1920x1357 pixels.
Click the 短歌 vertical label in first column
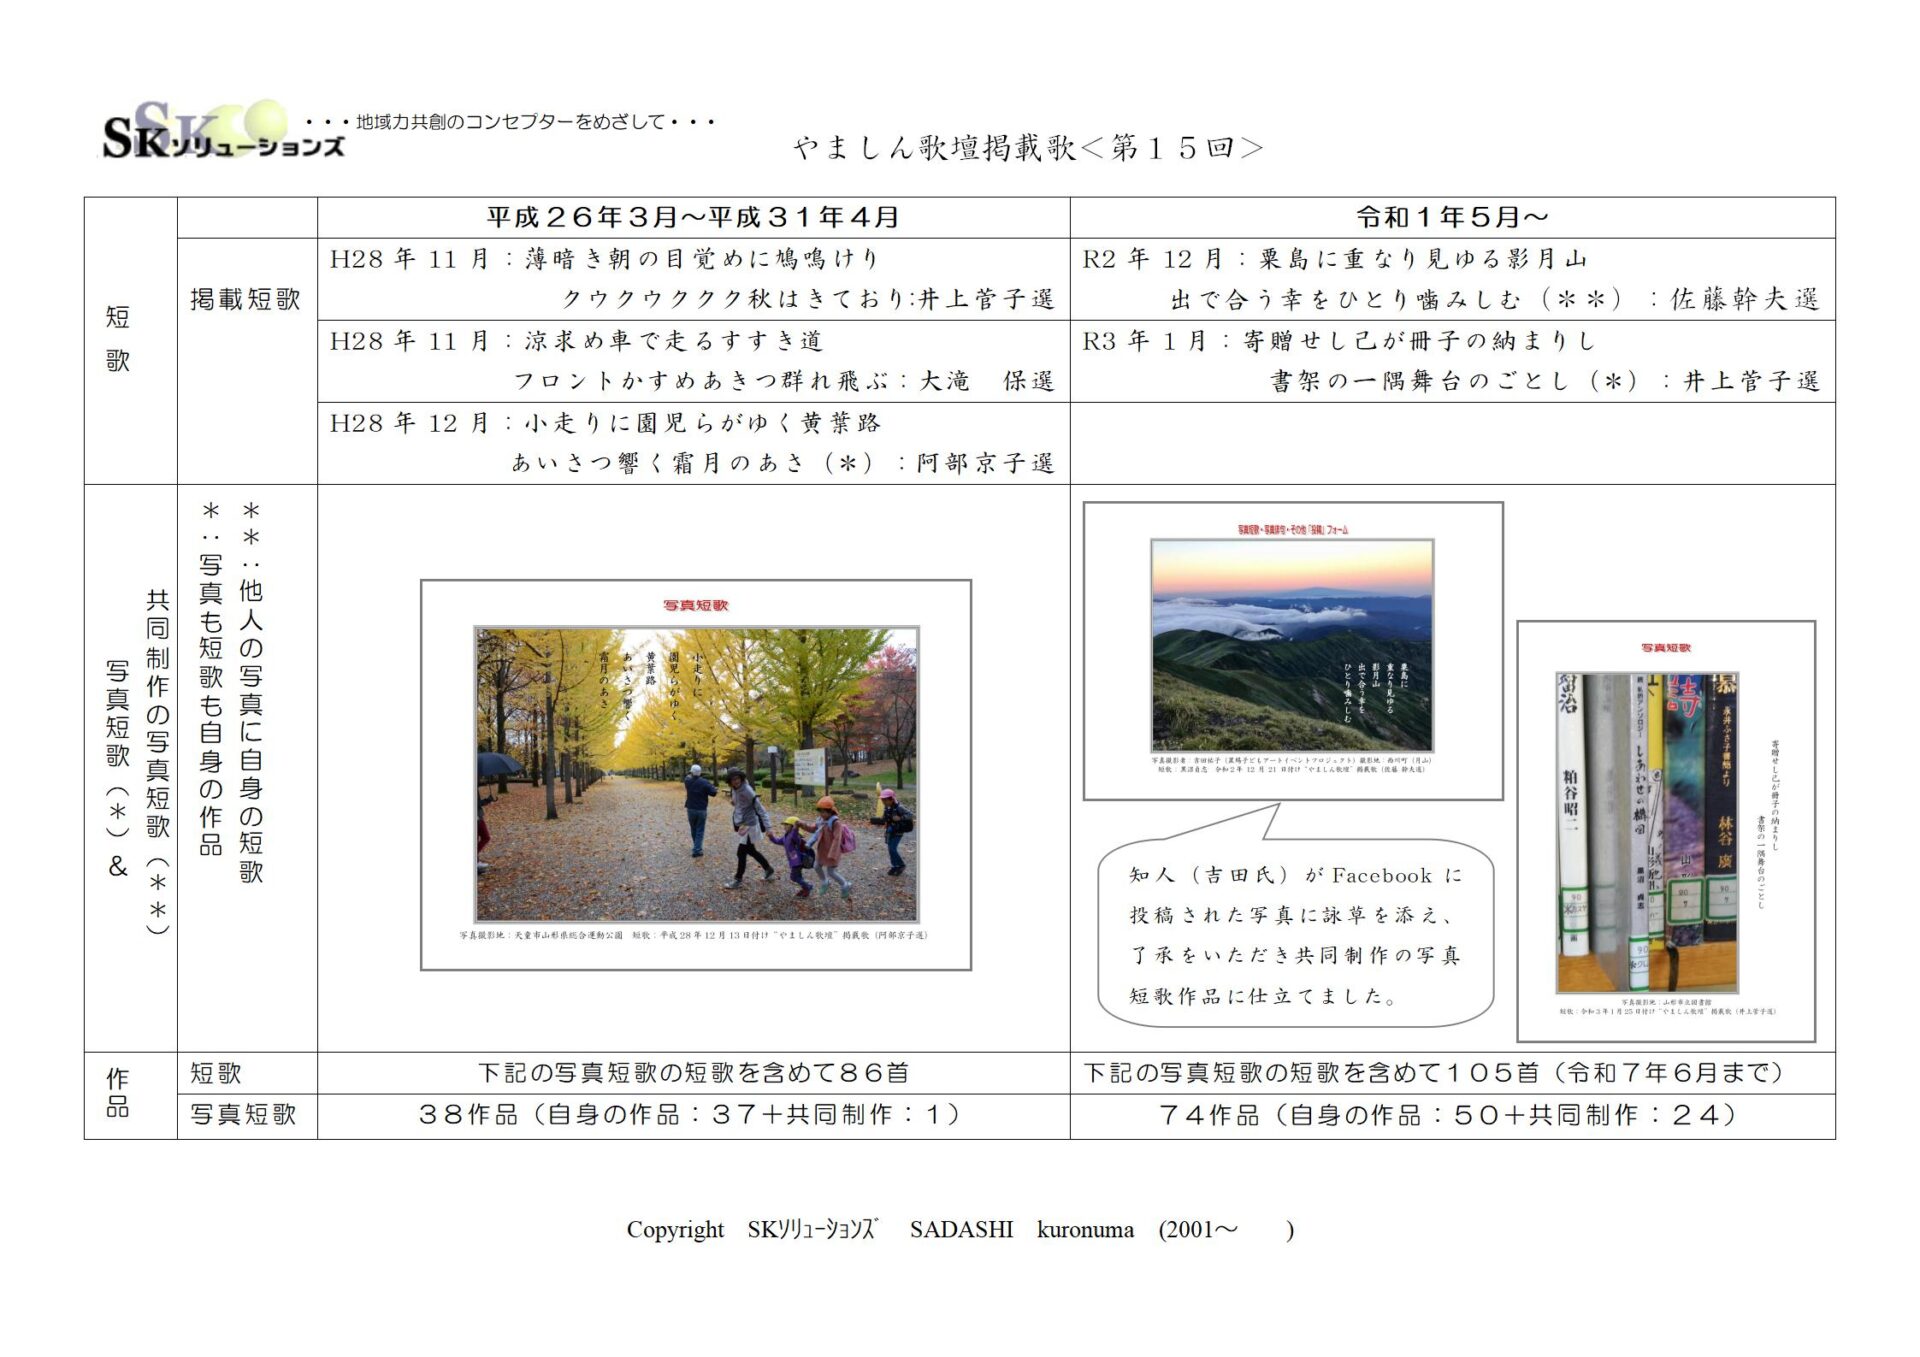(x=118, y=339)
